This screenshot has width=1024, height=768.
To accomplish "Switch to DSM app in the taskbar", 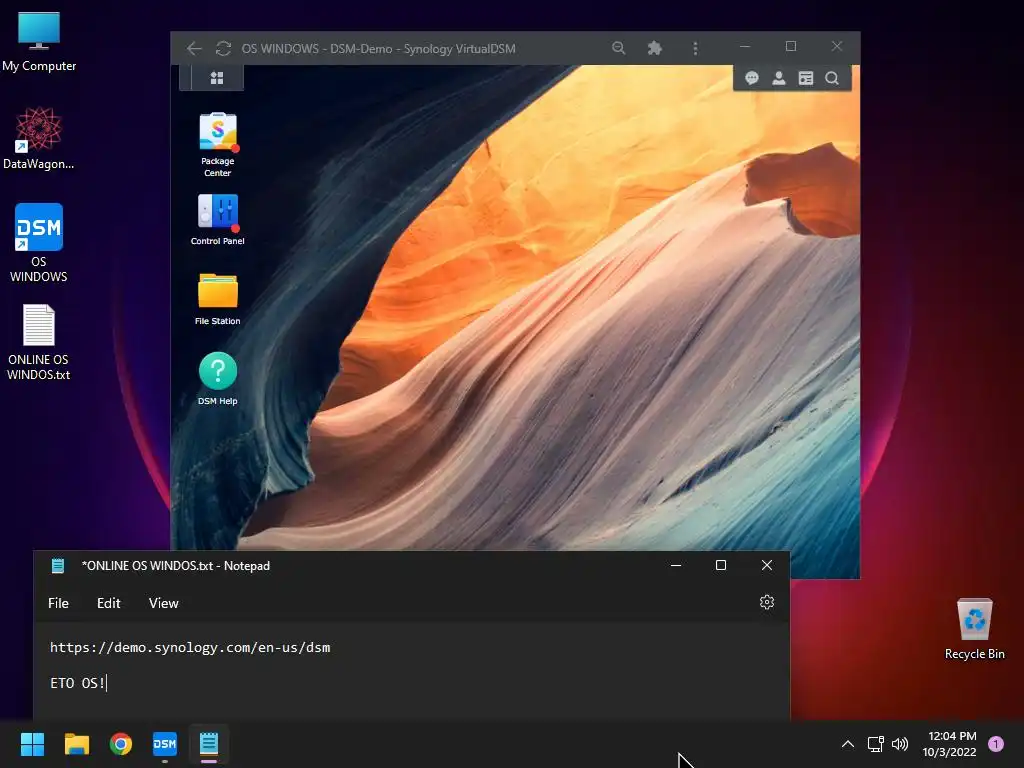I will [x=165, y=744].
